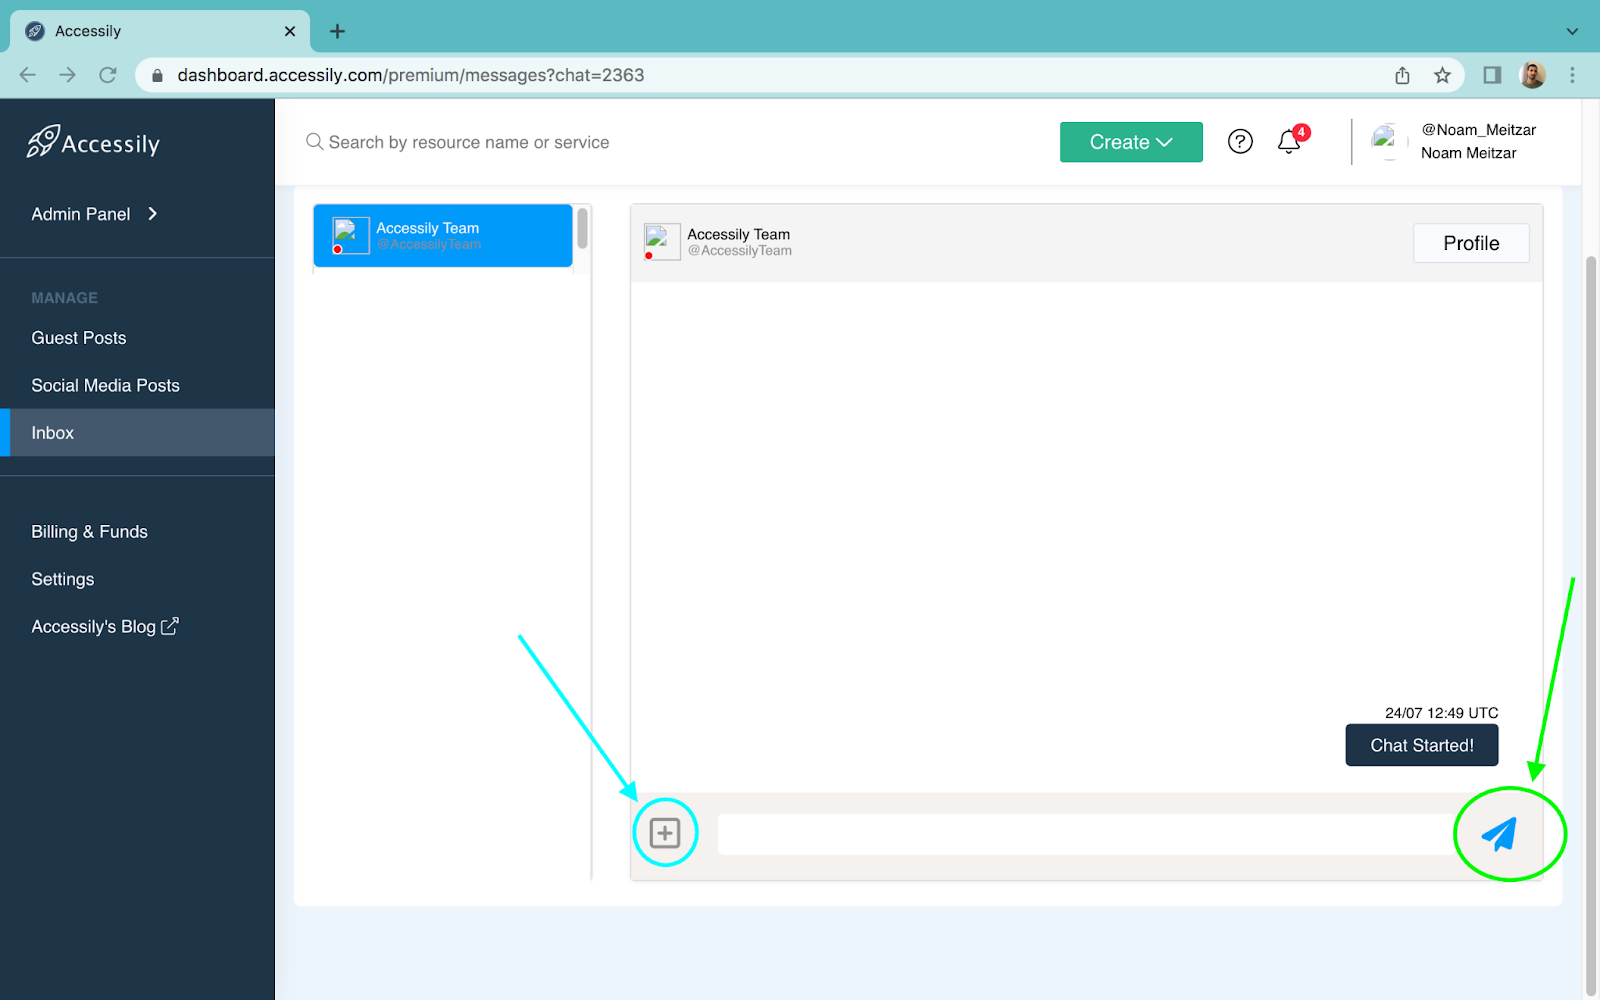Click the search magnifier icon
This screenshot has height=1000, width=1600.
(x=314, y=142)
